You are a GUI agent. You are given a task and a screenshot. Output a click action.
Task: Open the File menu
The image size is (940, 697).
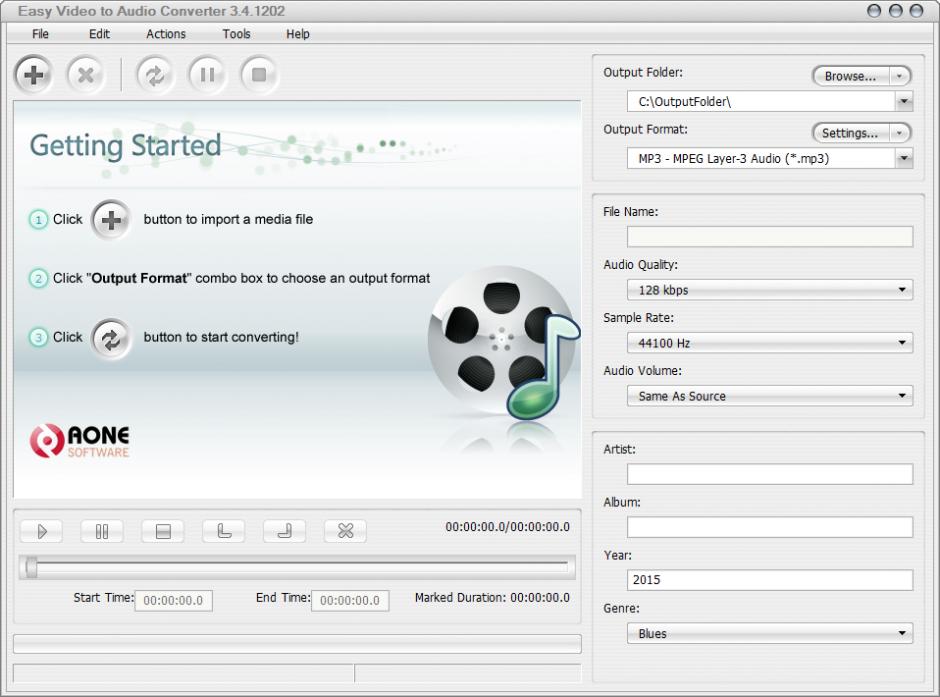40,34
